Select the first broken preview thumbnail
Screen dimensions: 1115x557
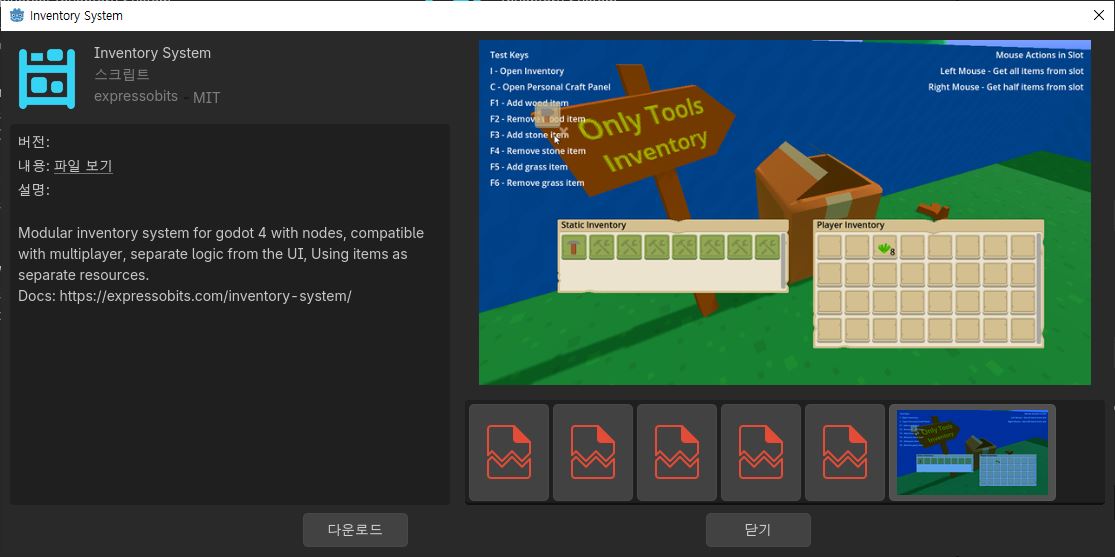point(509,452)
